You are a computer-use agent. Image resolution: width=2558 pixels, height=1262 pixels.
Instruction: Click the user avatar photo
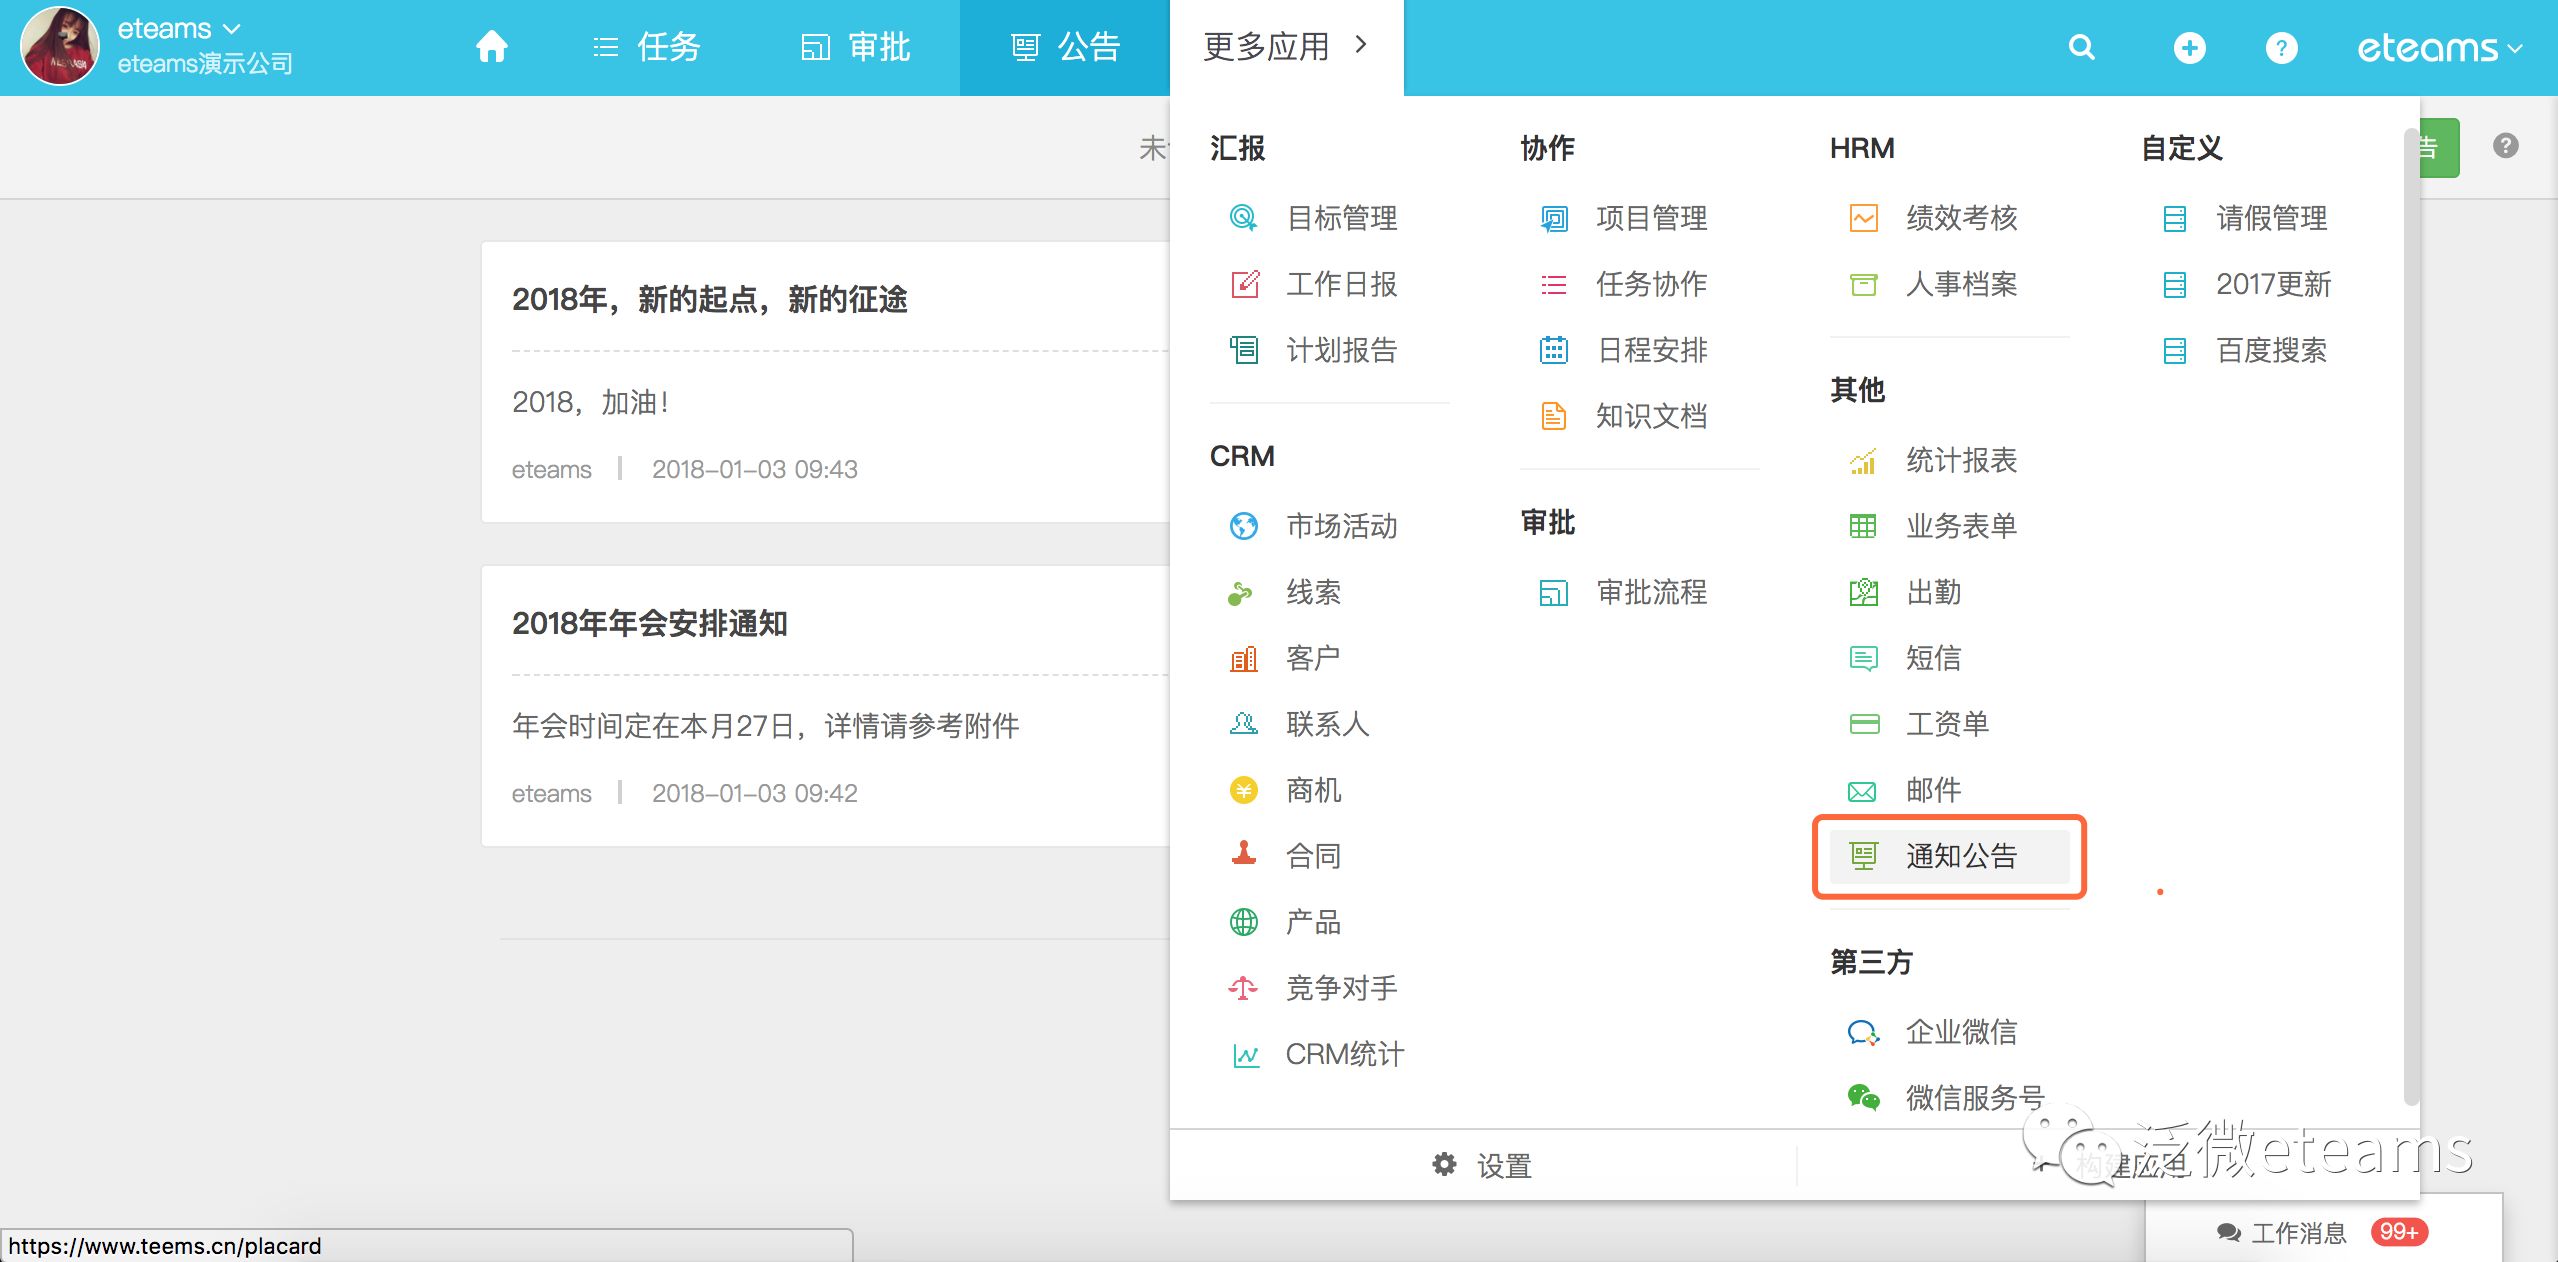[60, 47]
